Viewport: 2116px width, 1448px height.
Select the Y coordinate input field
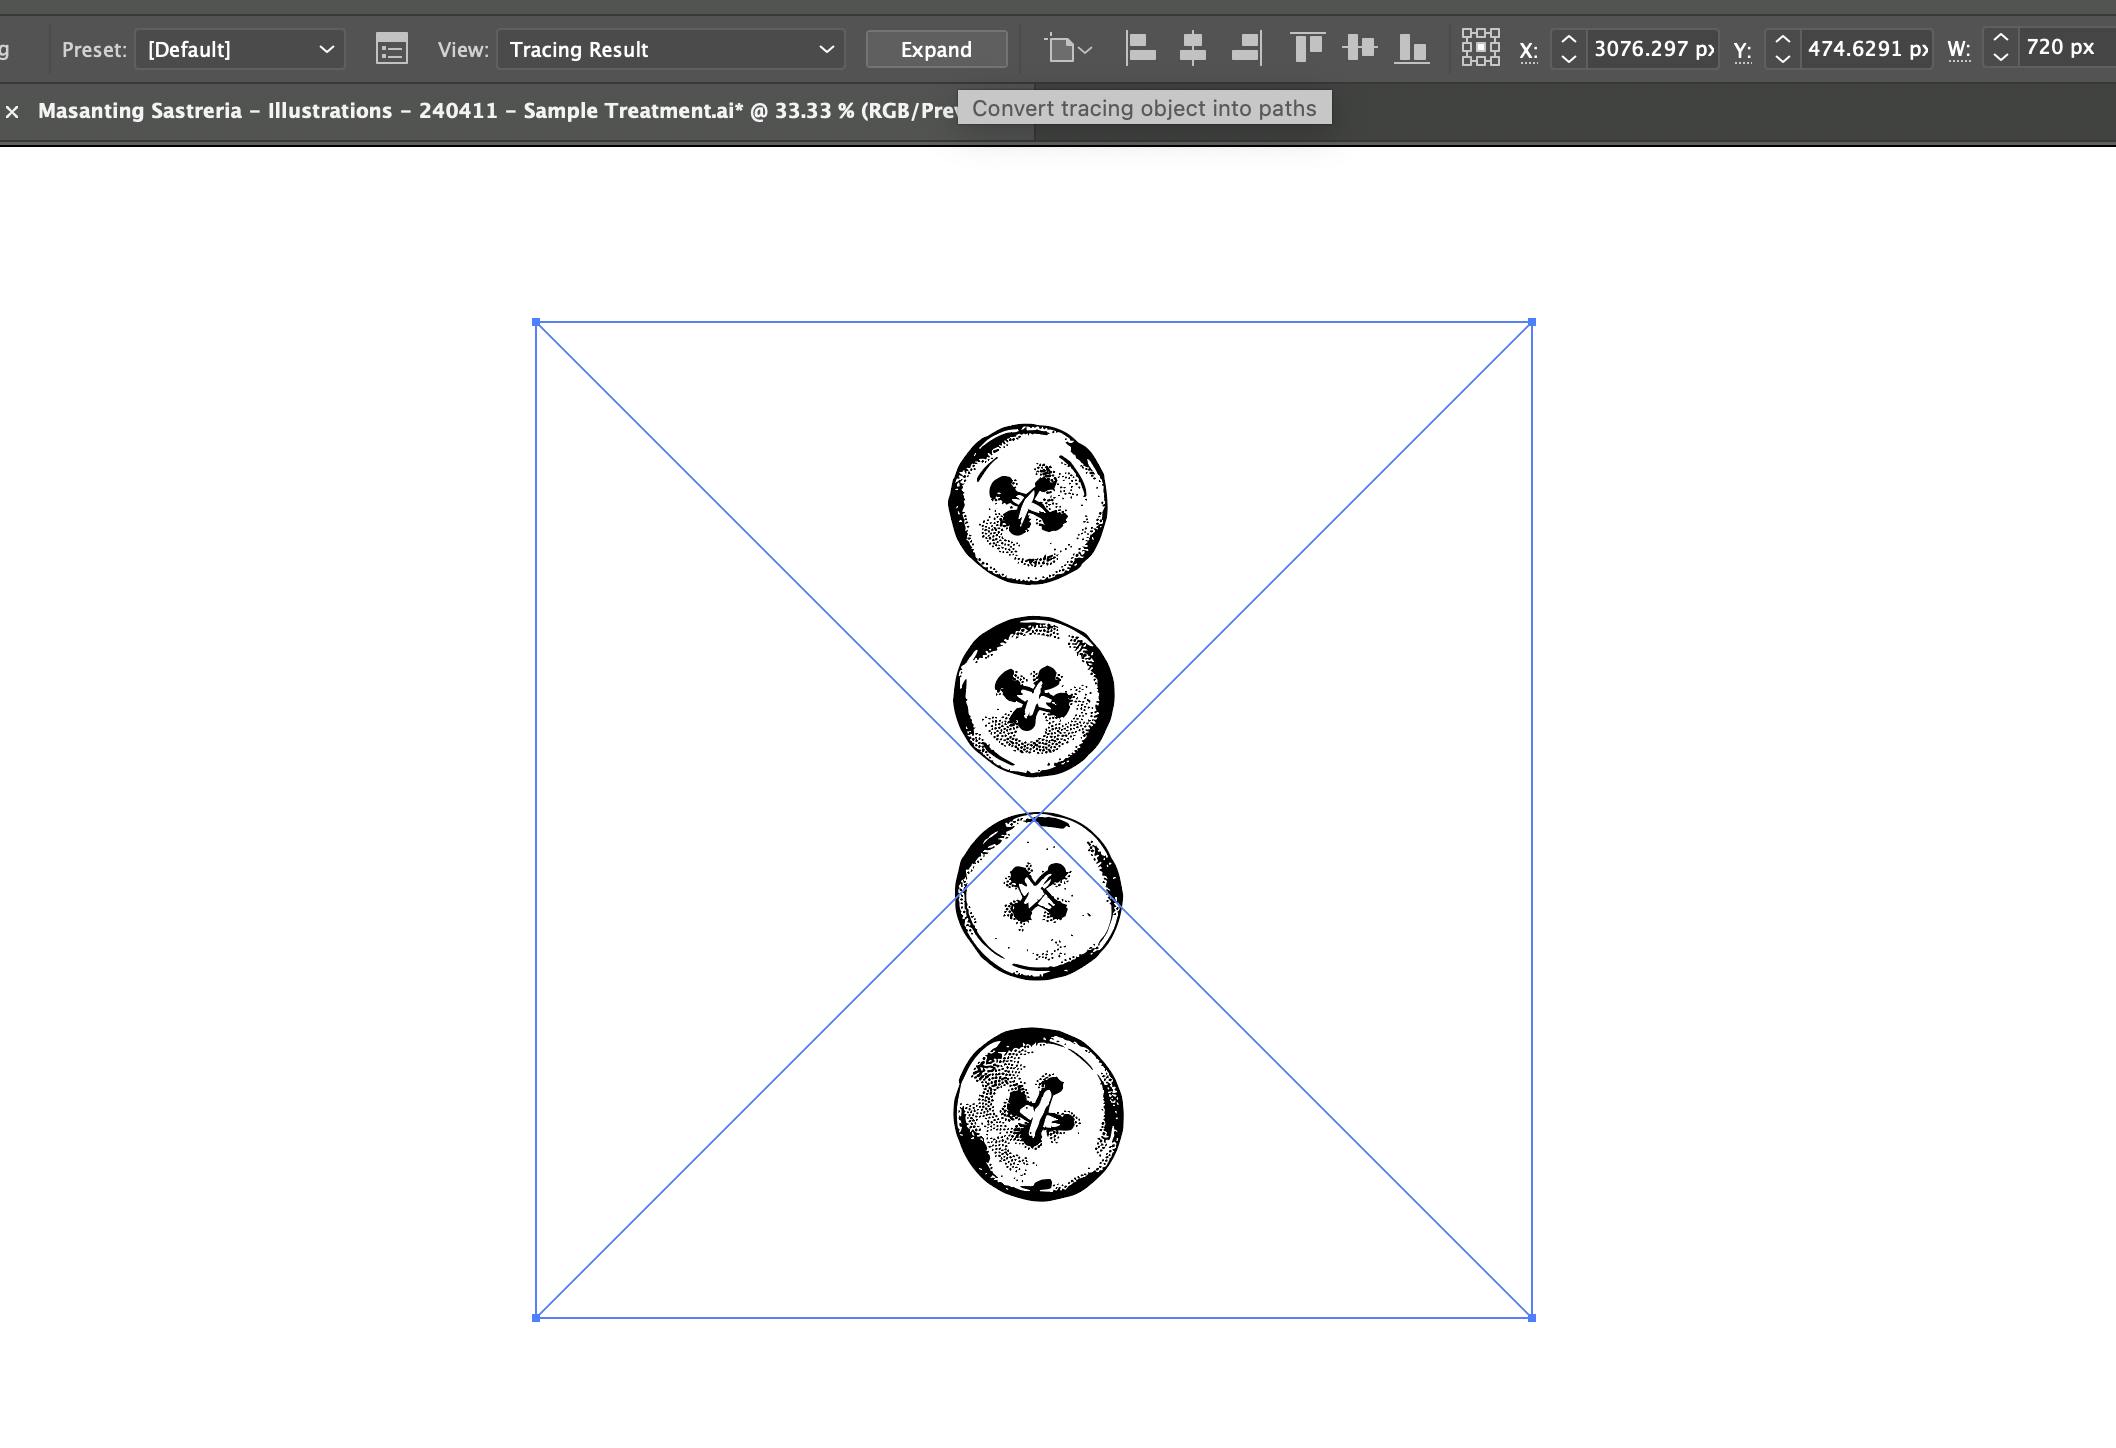(x=1857, y=48)
